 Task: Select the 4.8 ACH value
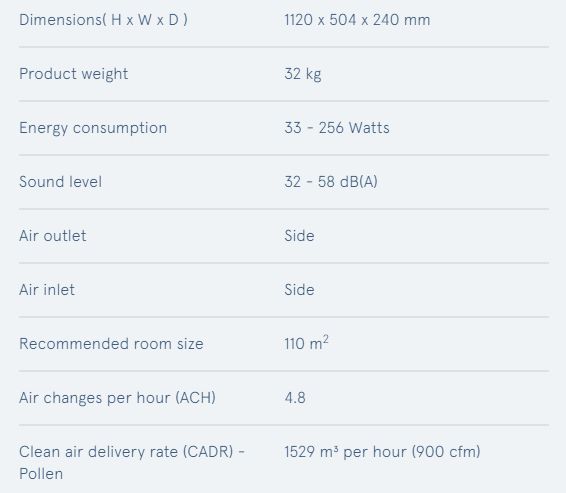tap(295, 398)
